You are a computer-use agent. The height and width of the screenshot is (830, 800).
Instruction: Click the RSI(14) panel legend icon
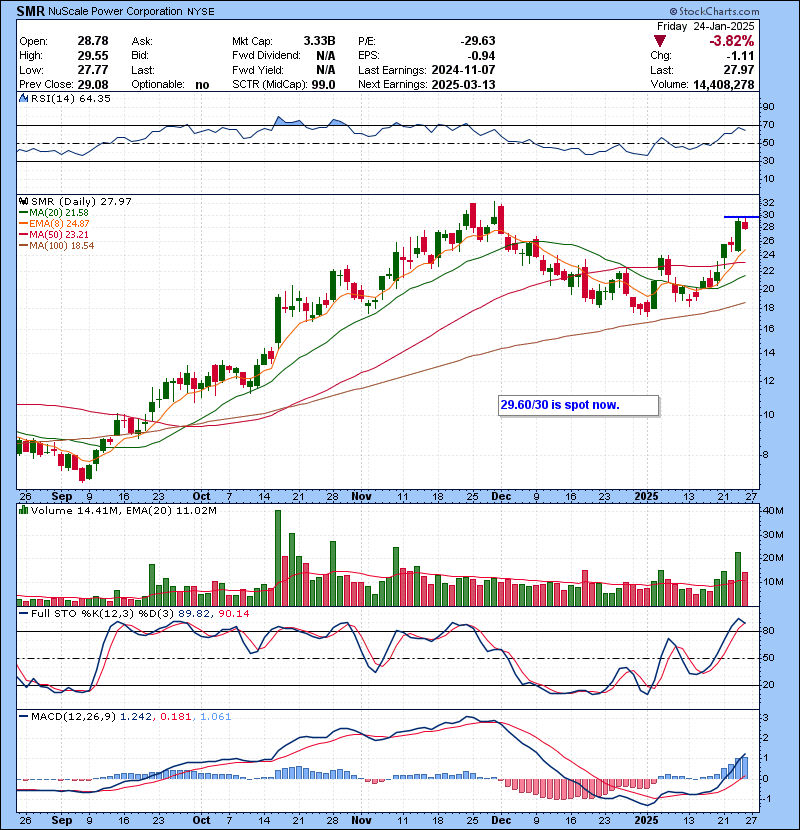coord(22,99)
